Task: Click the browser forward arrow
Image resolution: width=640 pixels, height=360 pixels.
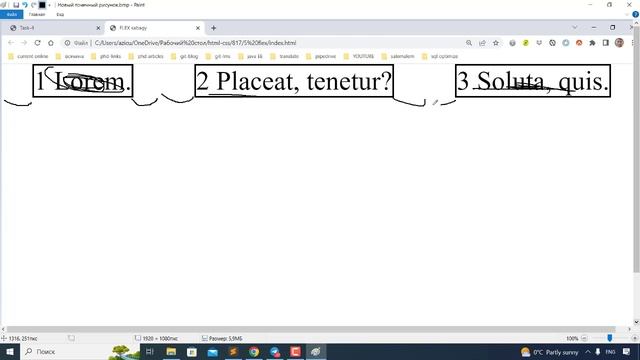Action: point(24,43)
